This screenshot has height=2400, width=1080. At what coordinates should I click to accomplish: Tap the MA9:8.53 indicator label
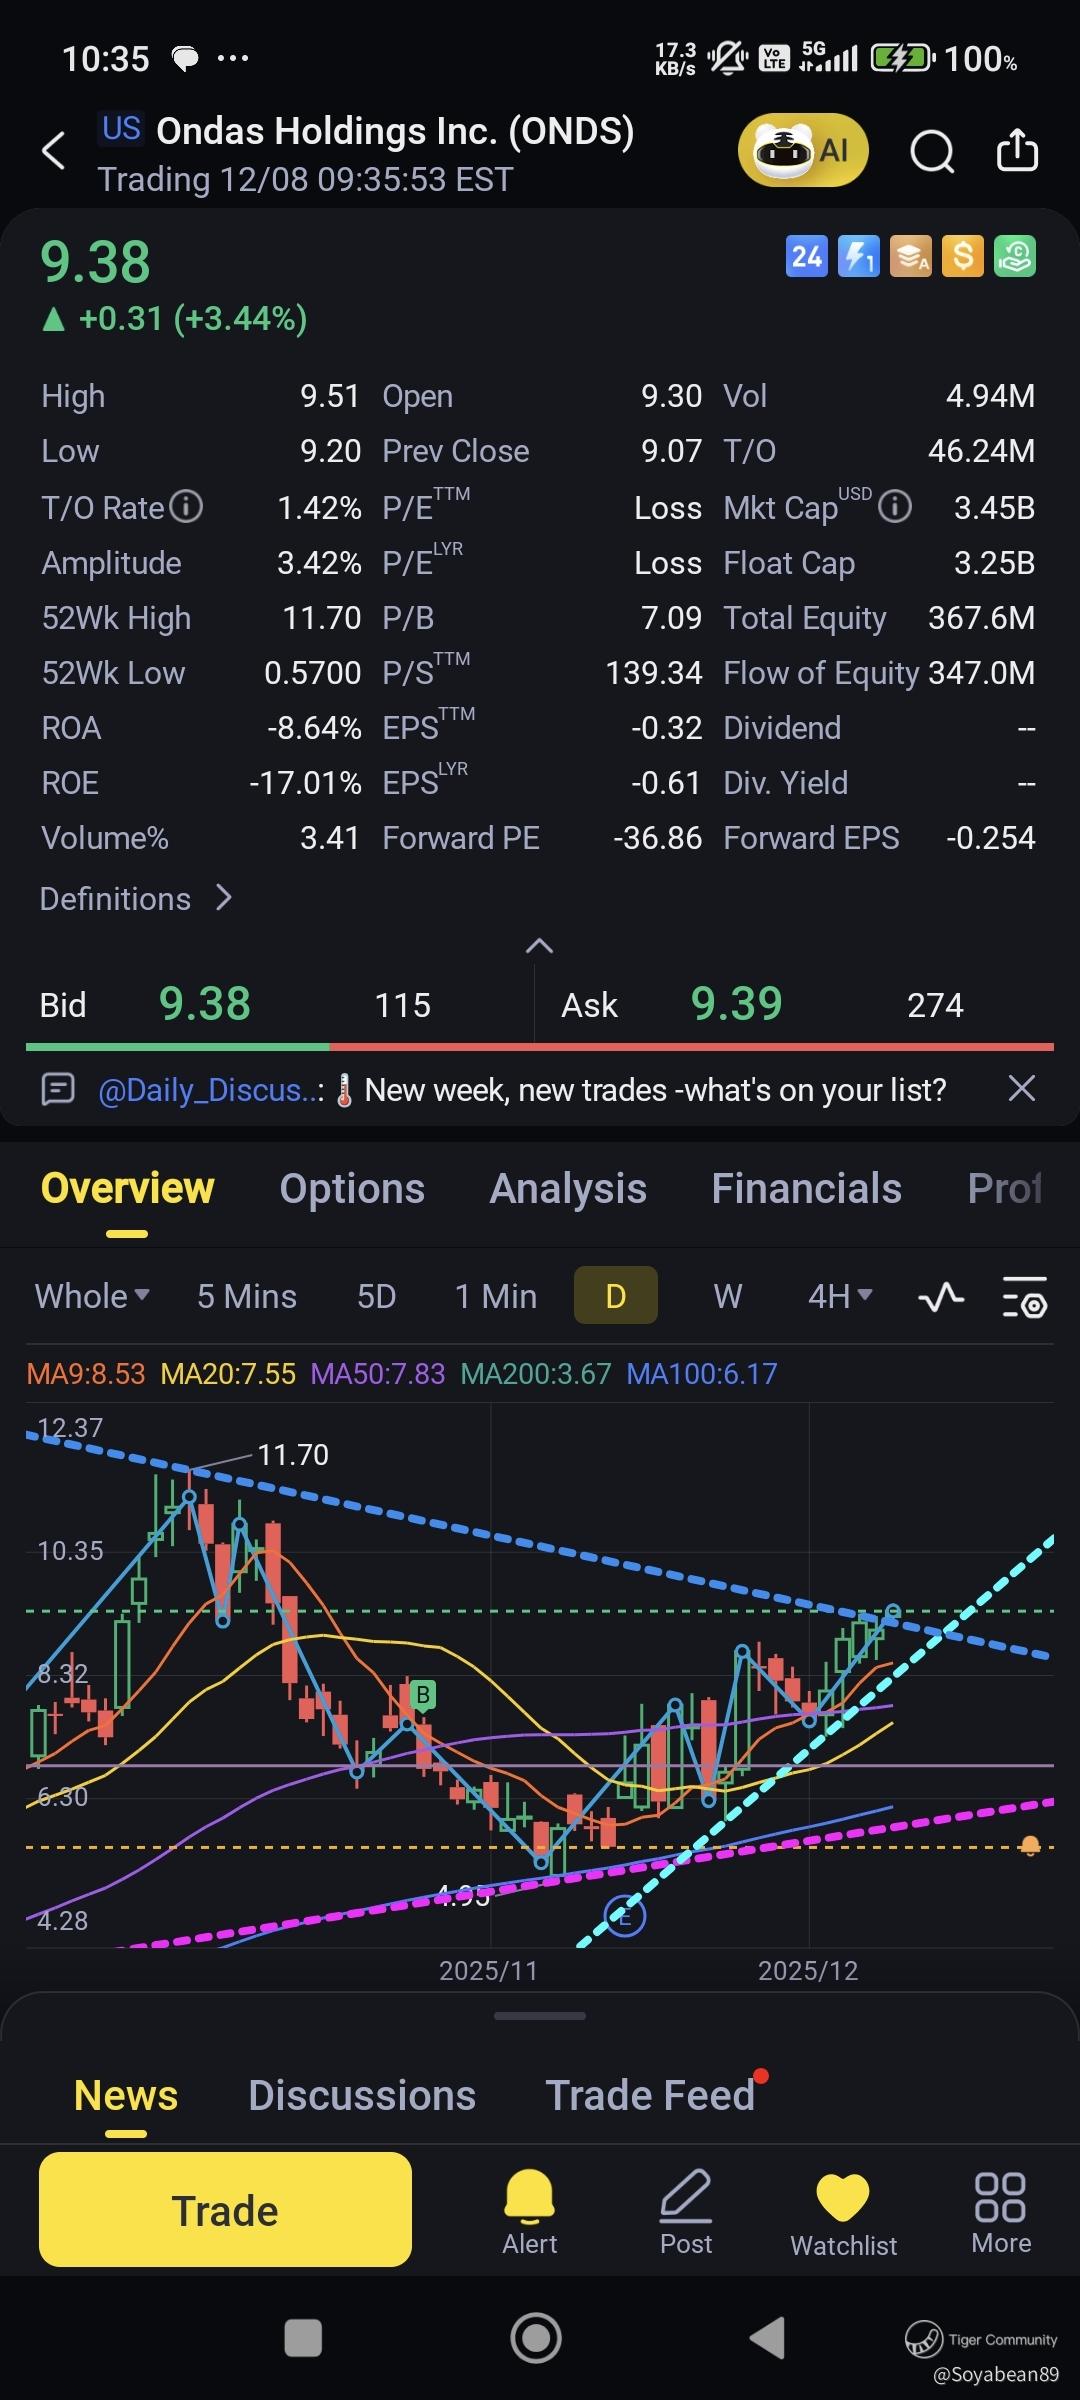click(86, 1374)
